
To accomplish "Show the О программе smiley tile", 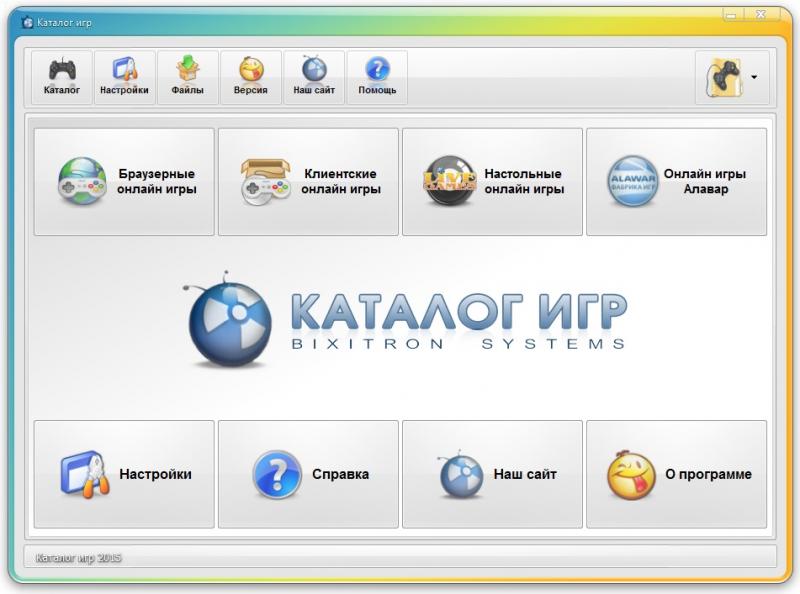I will pos(677,474).
